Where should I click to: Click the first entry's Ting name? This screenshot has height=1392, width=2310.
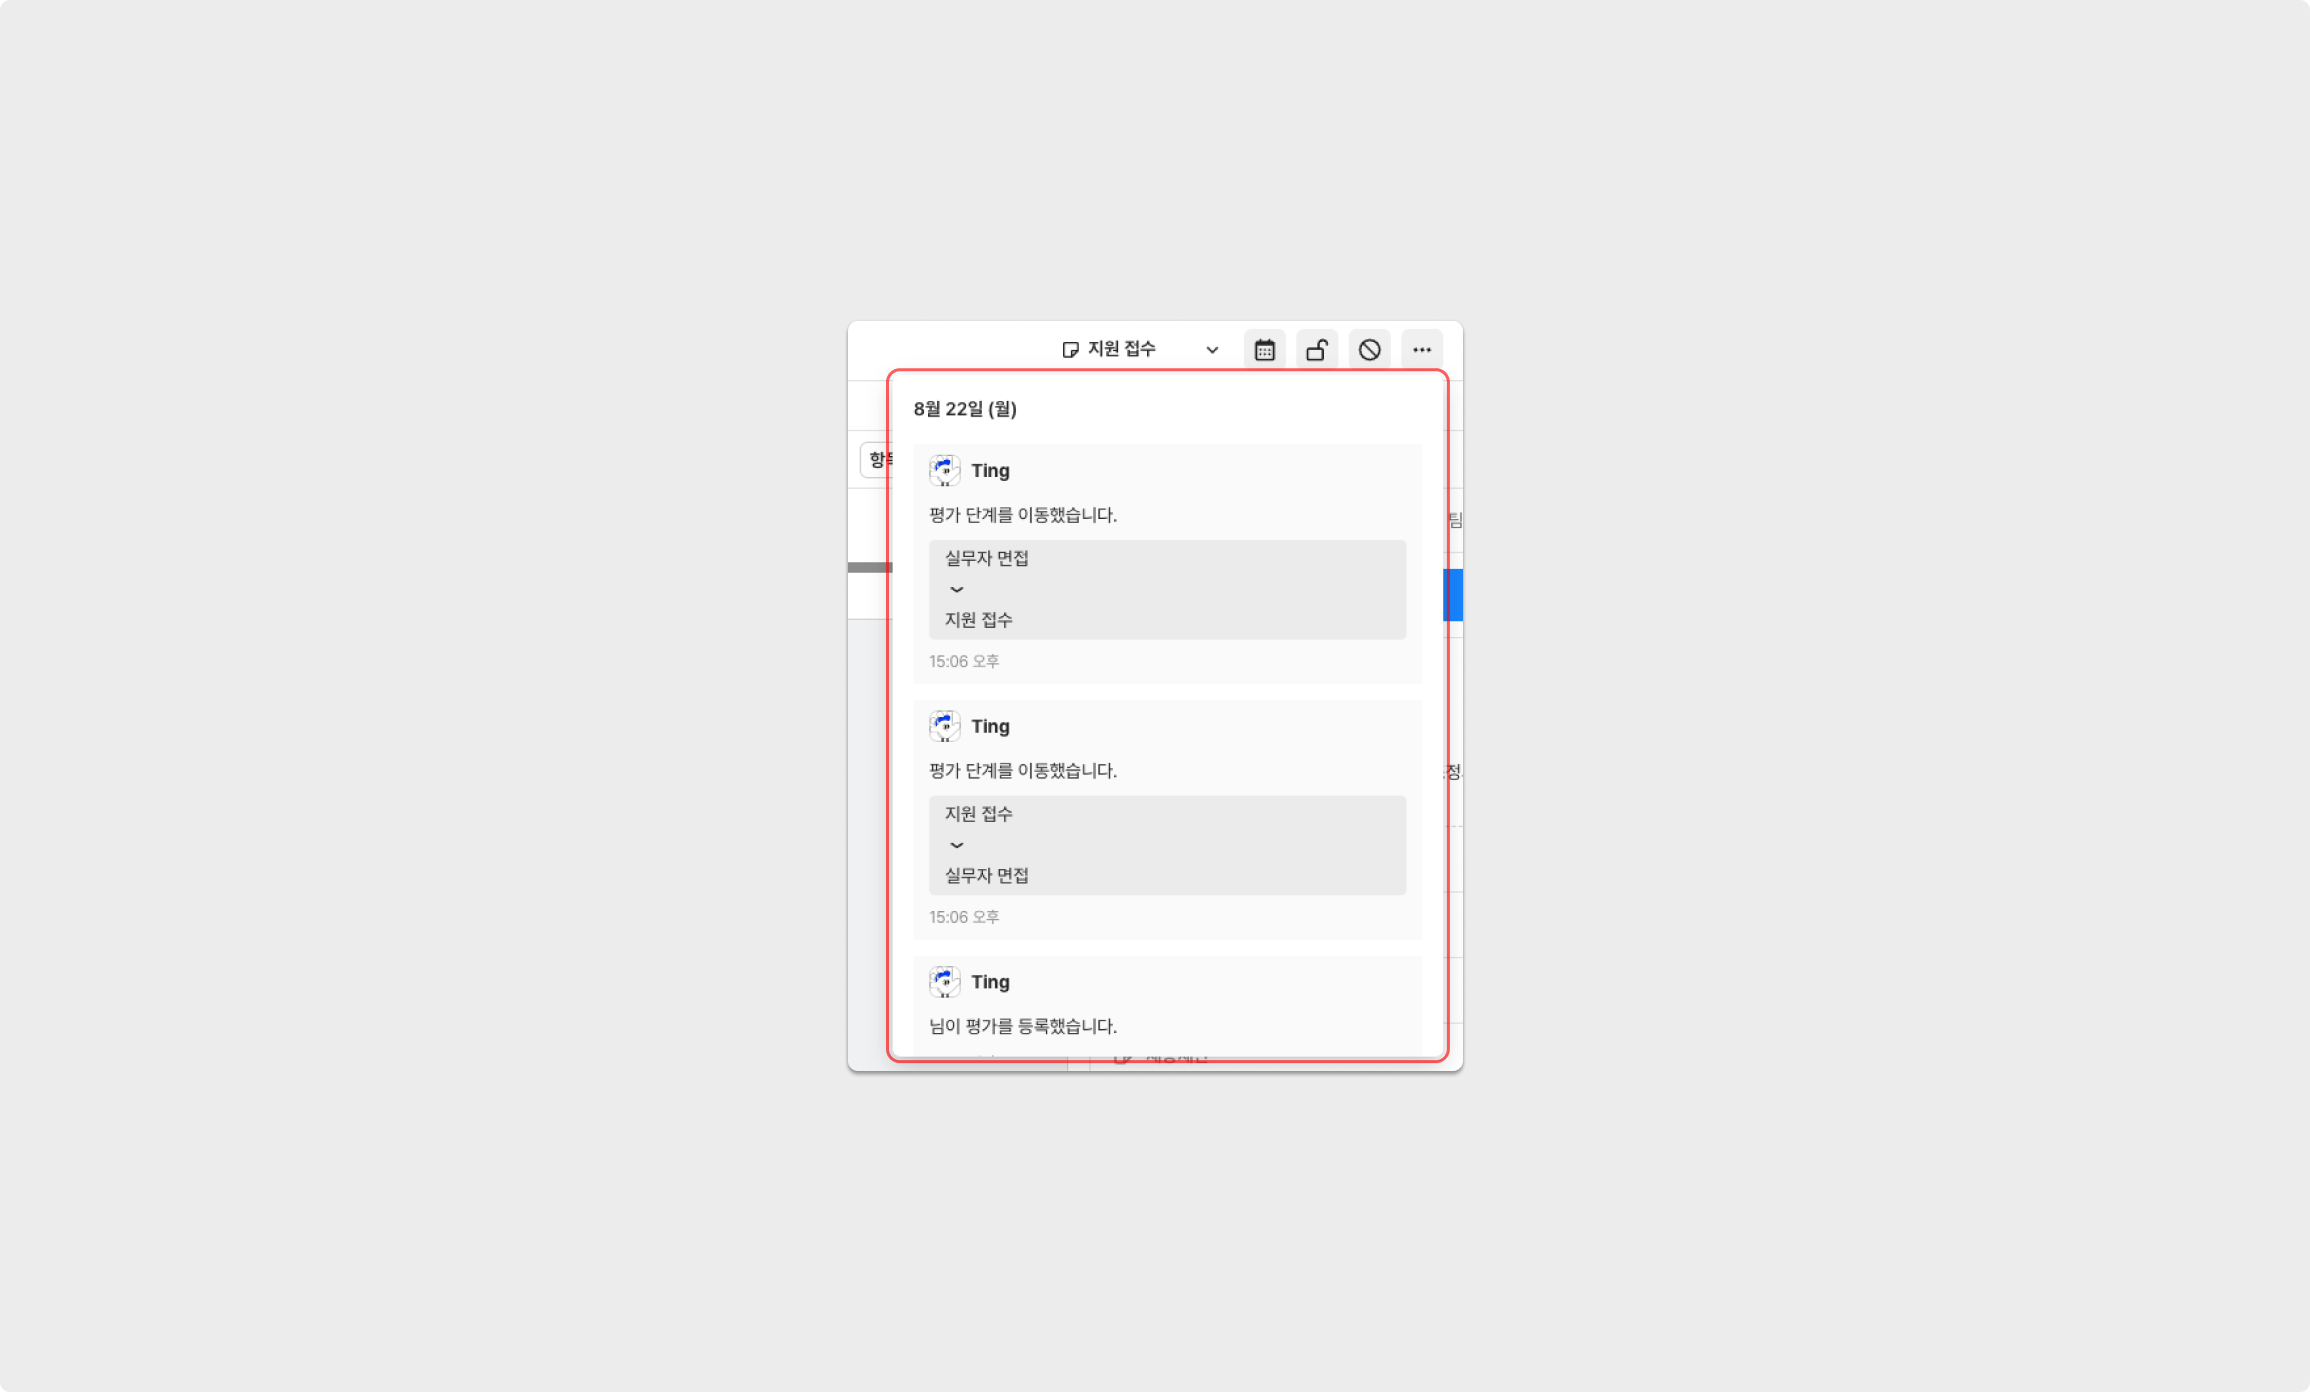tap(990, 471)
